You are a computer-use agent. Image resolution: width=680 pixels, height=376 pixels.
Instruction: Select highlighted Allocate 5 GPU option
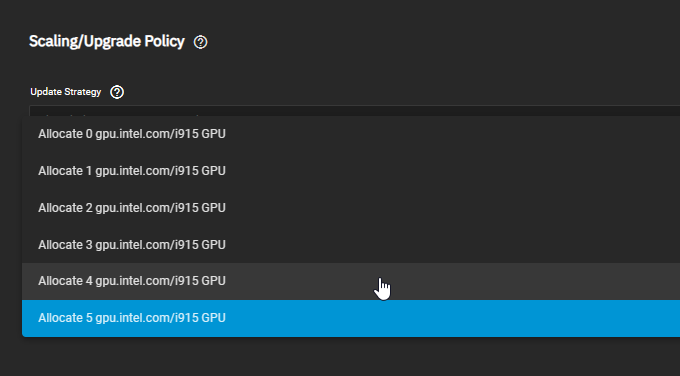pyautogui.click(x=351, y=318)
